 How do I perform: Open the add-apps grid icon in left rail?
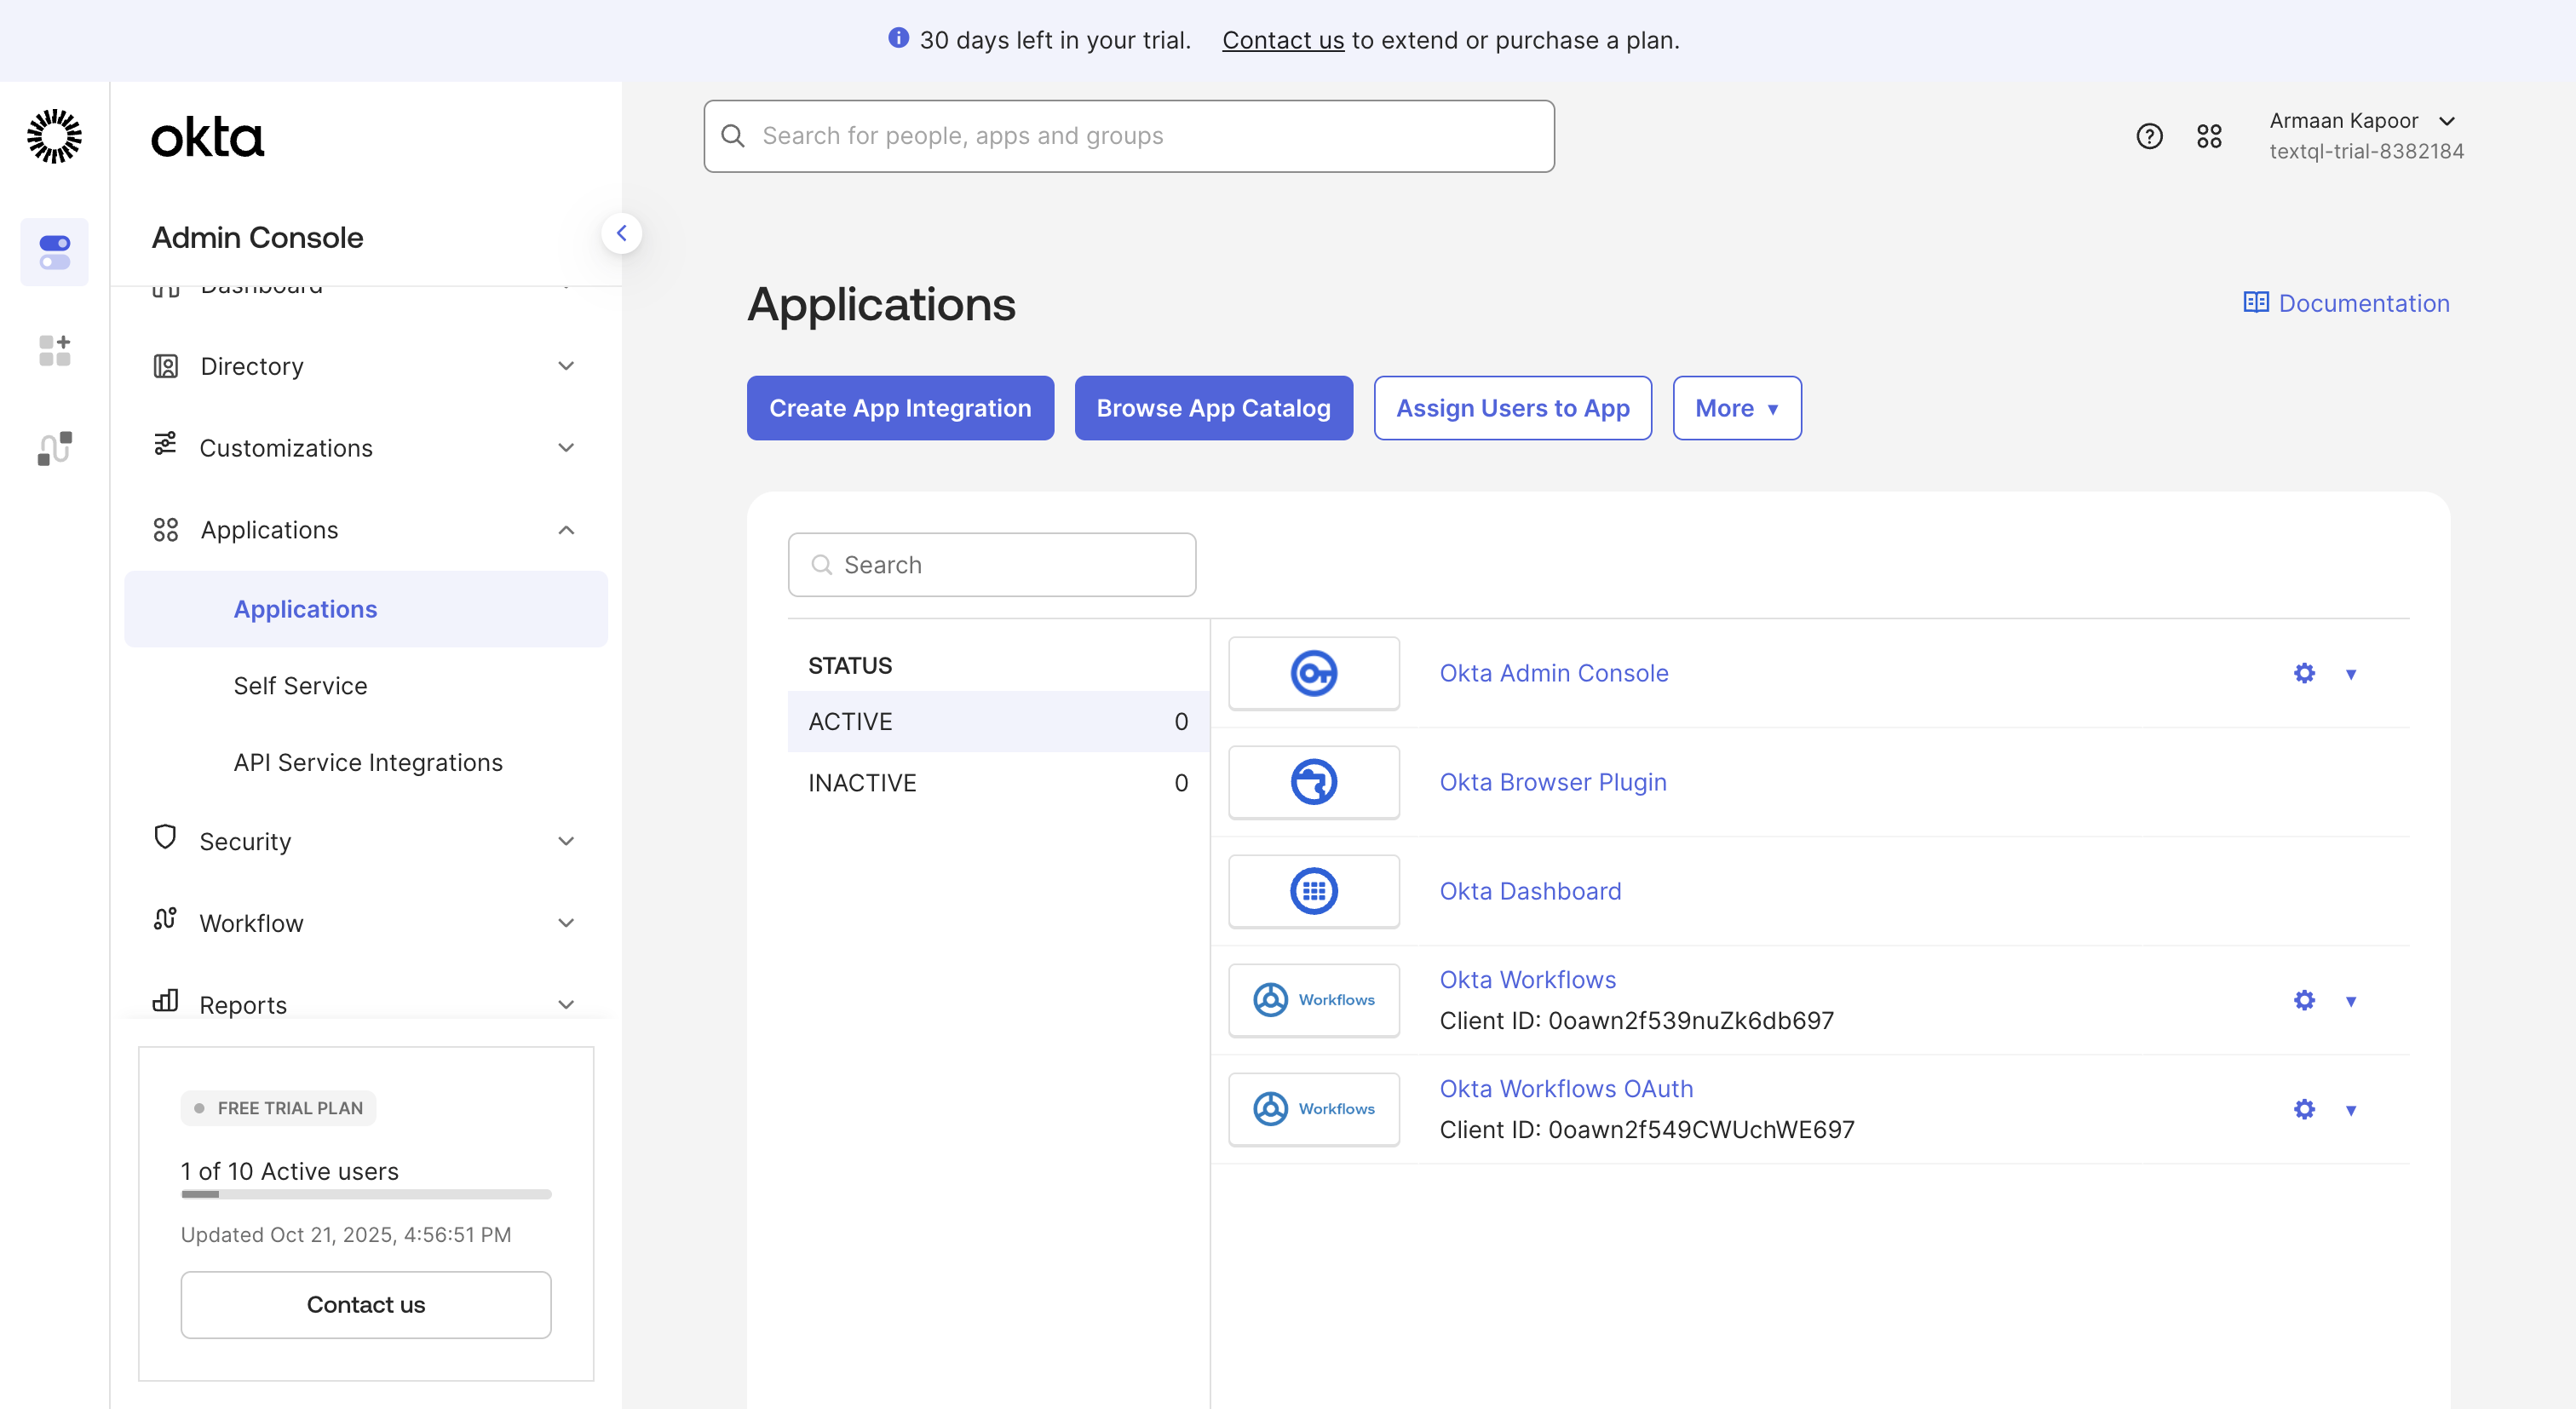[54, 351]
